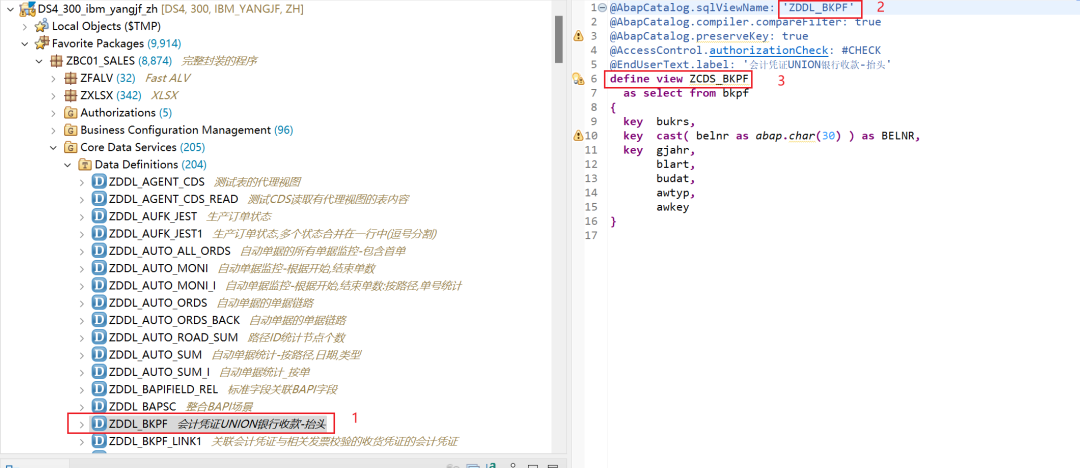Select ZDDL_BKPF_LINK1 in the tree
This screenshot has height=468, width=1080.
[x=155, y=441]
